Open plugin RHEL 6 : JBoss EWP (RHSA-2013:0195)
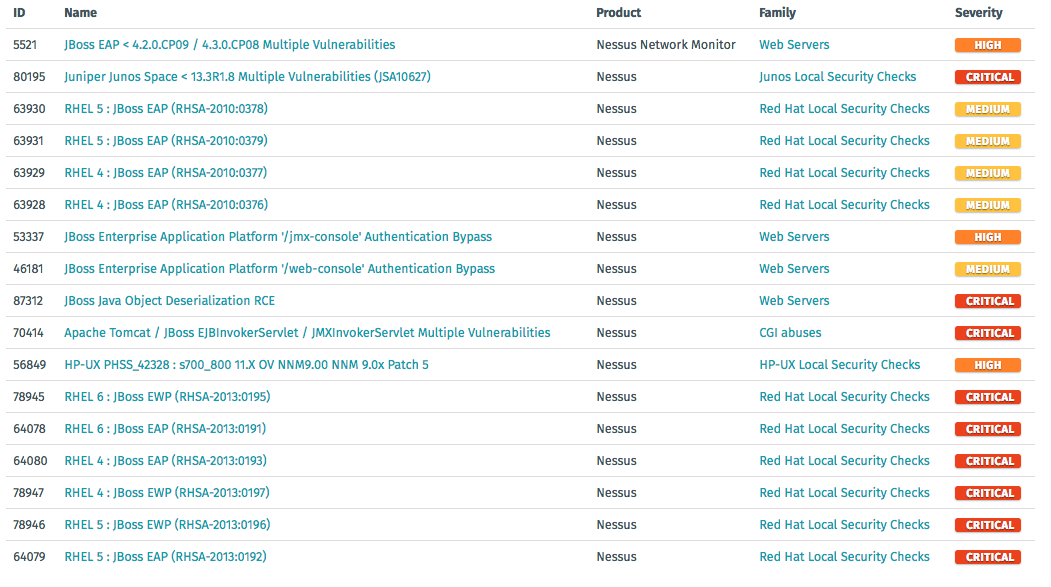The width and height of the screenshot is (1051, 587). (168, 397)
